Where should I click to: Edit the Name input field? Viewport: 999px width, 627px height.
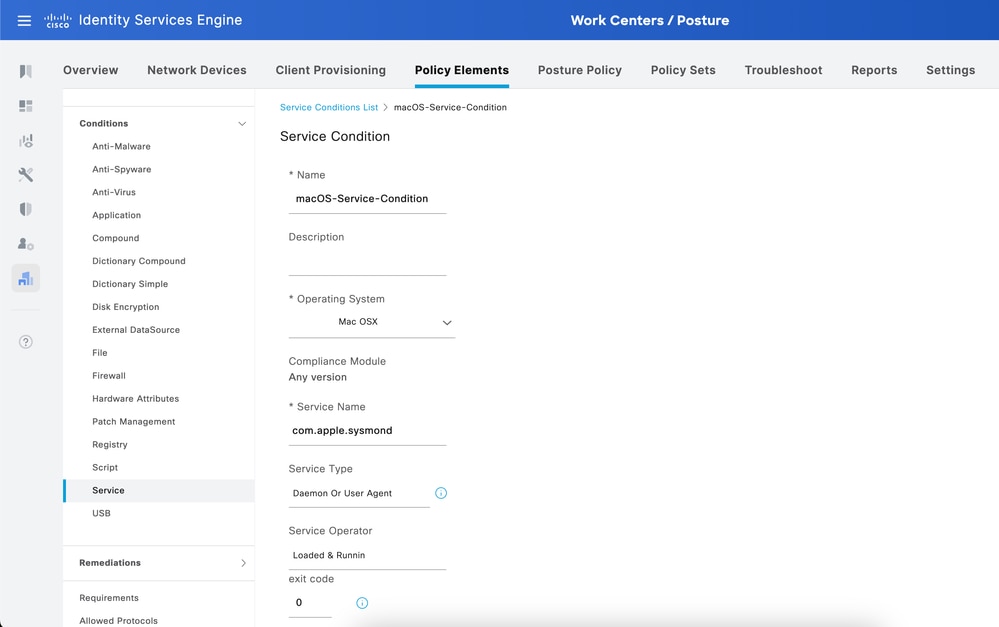click(368, 199)
